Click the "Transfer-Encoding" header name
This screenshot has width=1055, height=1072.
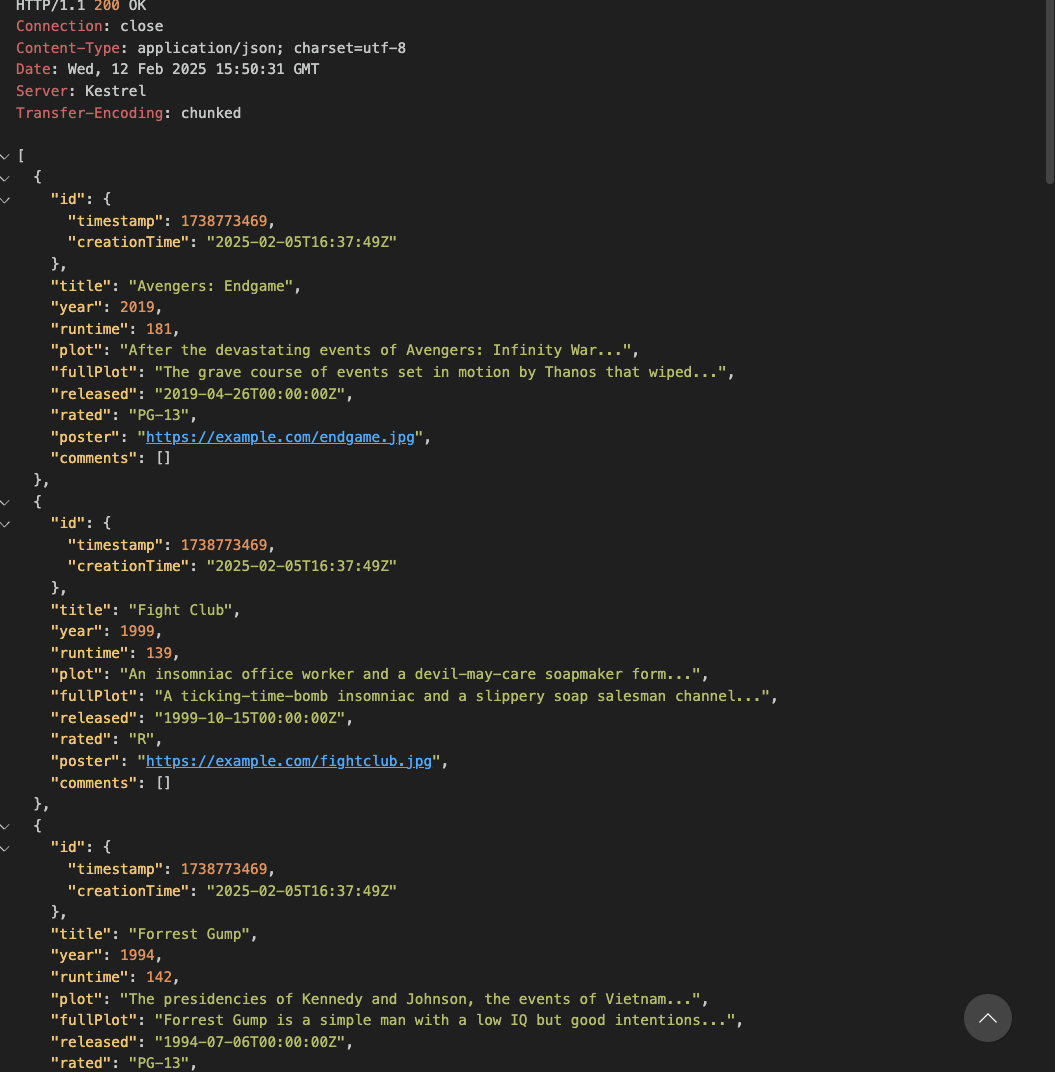[90, 113]
